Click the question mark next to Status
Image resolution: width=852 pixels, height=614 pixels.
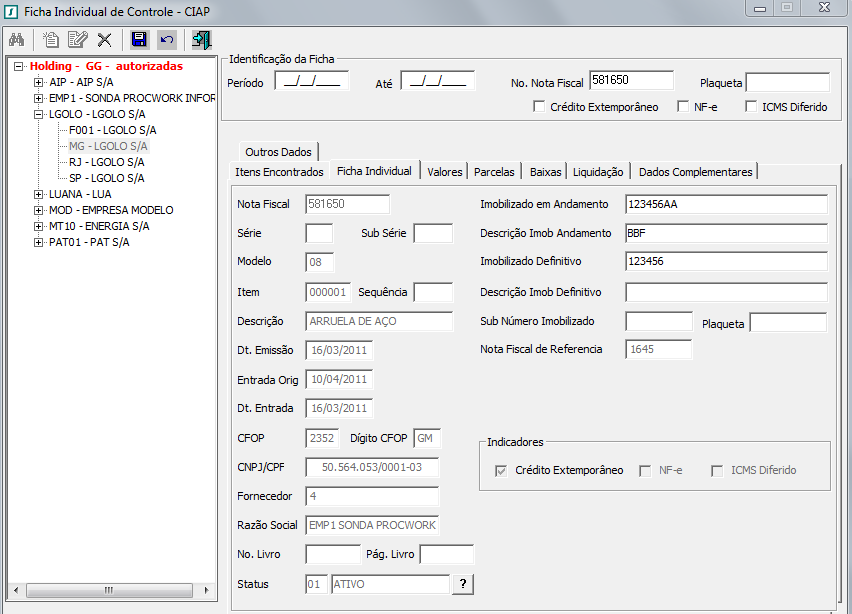click(463, 585)
